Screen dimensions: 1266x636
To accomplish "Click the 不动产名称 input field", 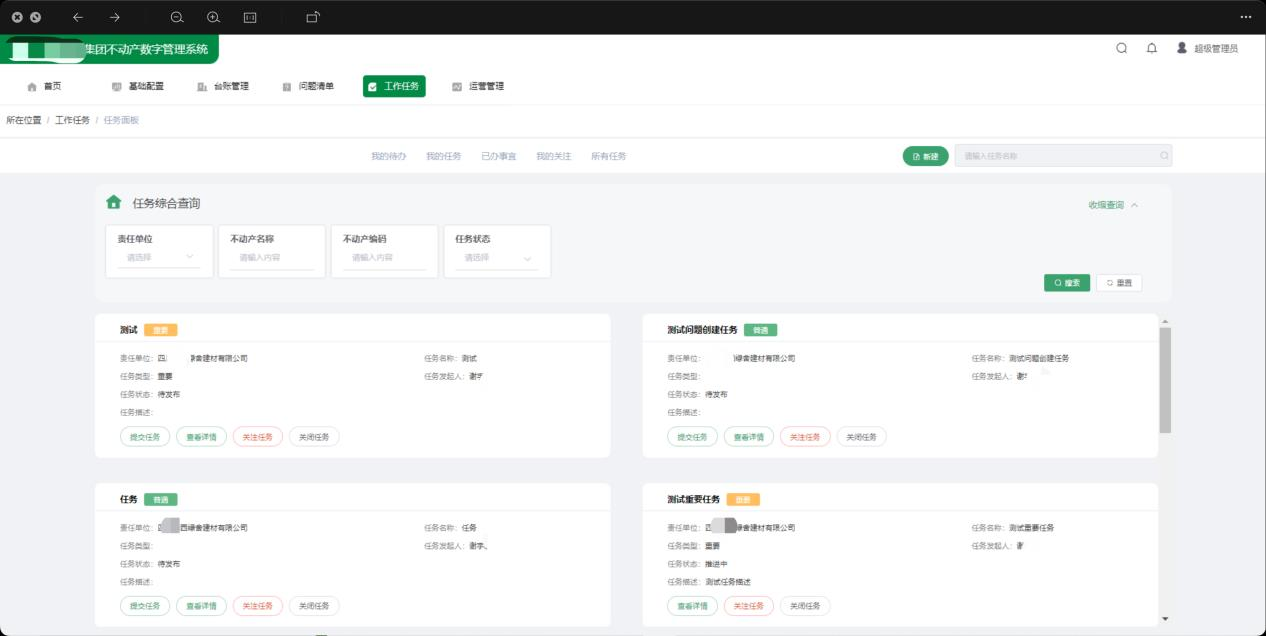I will (272, 258).
